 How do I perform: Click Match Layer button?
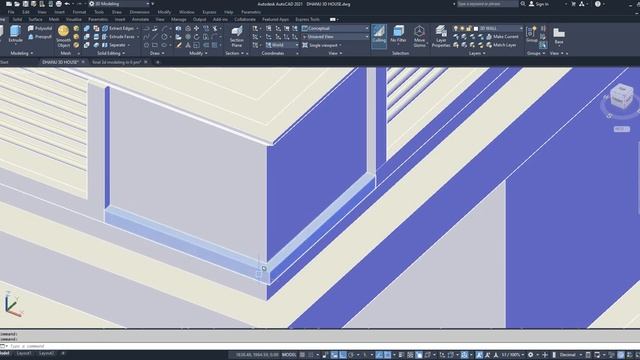pyautogui.click(x=501, y=45)
